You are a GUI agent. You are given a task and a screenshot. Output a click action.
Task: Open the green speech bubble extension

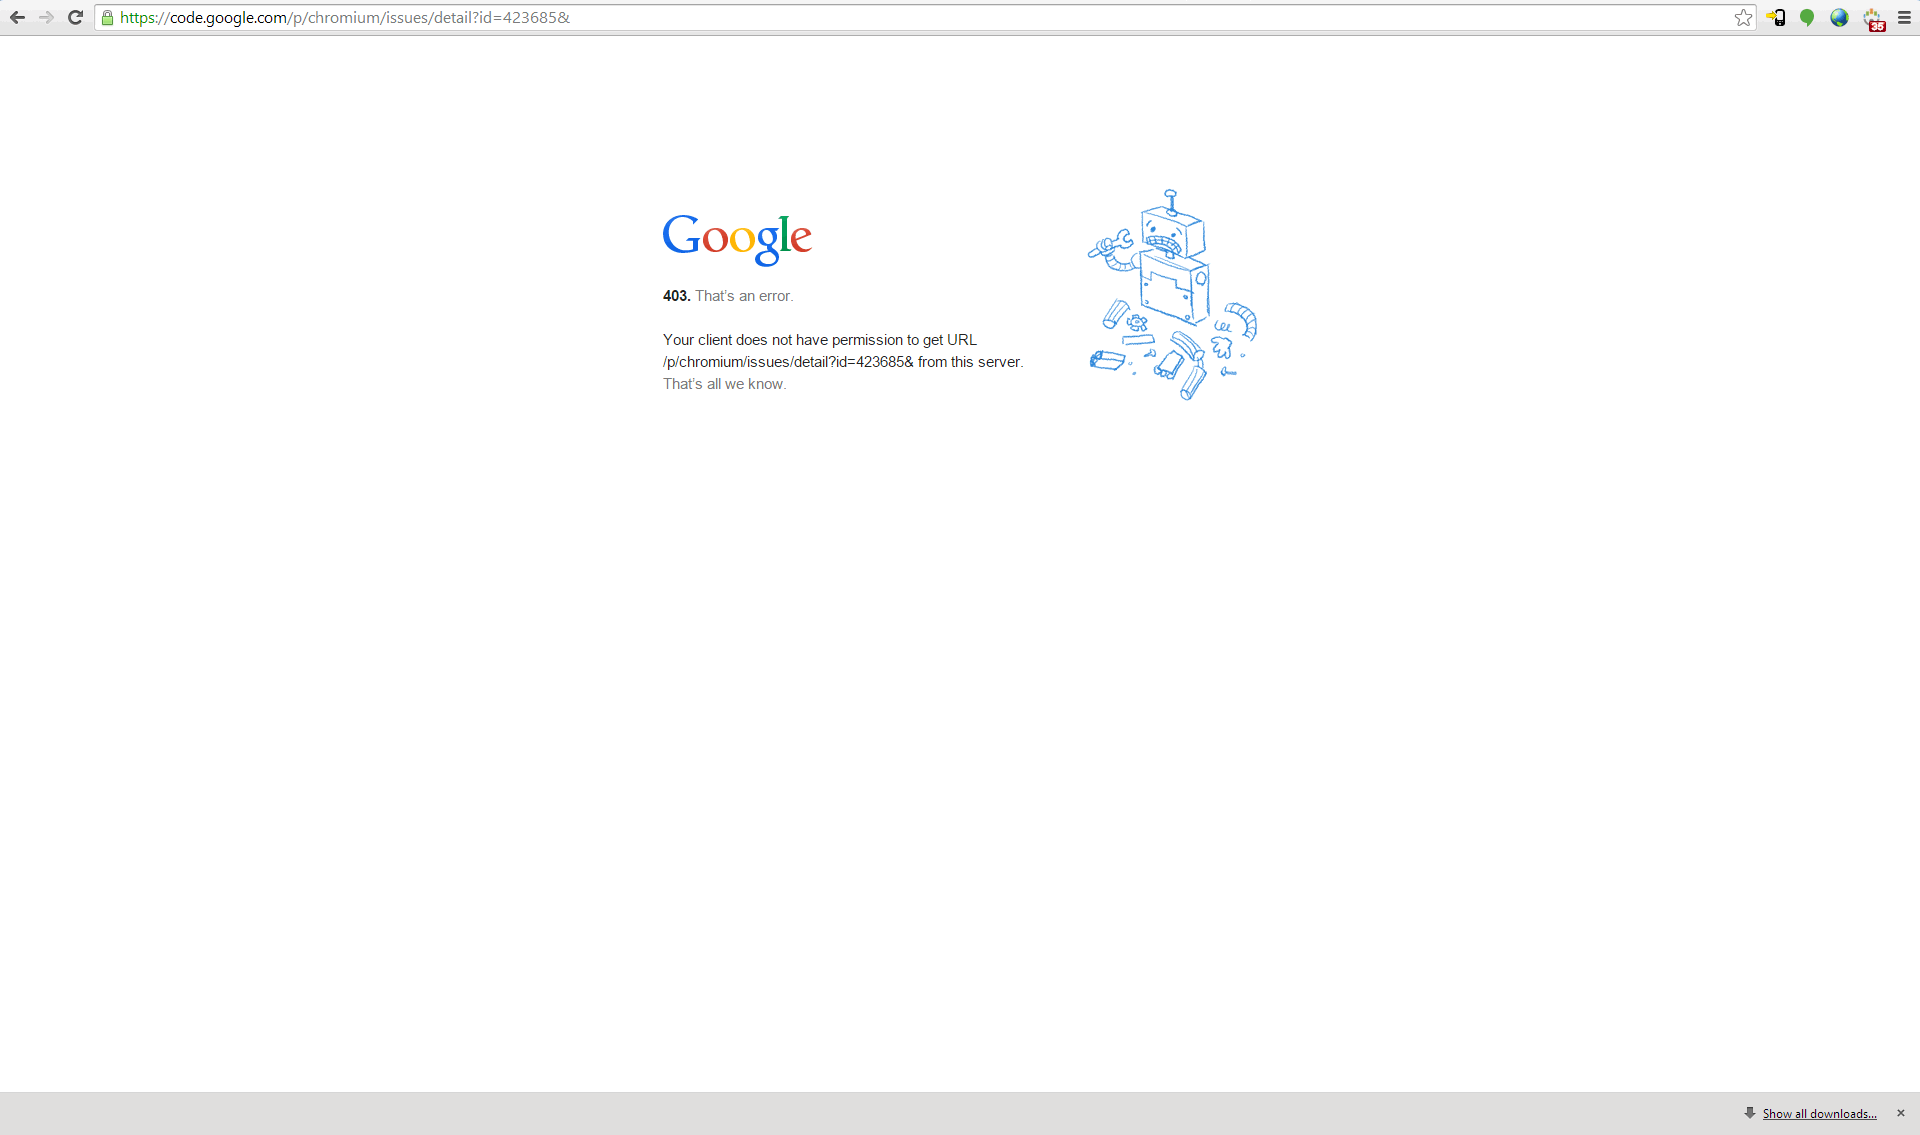click(x=1807, y=17)
